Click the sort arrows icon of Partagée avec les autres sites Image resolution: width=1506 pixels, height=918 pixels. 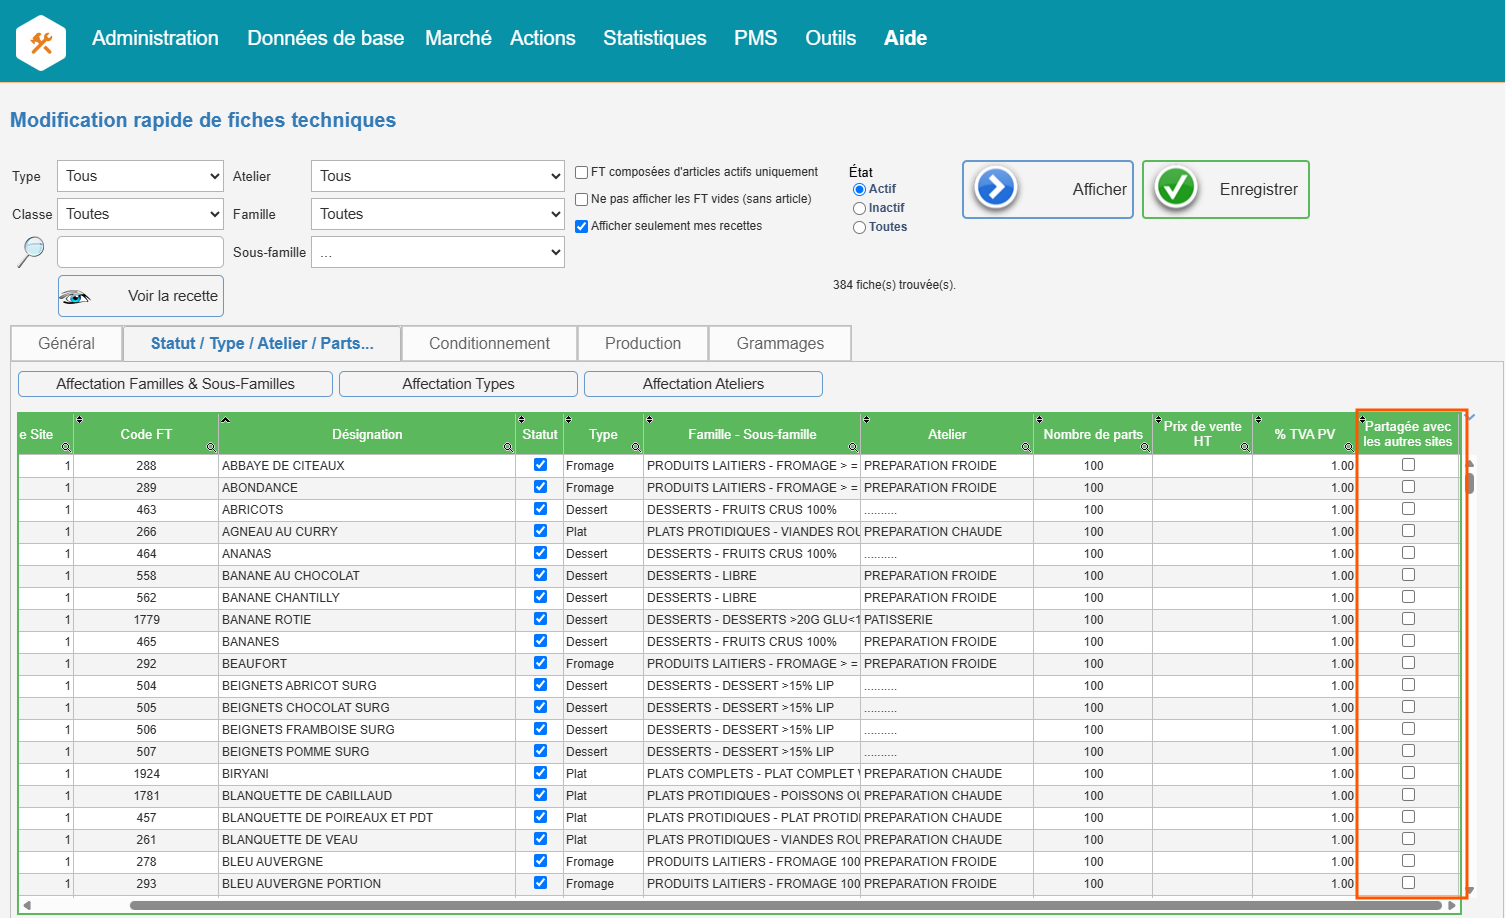(x=1362, y=420)
